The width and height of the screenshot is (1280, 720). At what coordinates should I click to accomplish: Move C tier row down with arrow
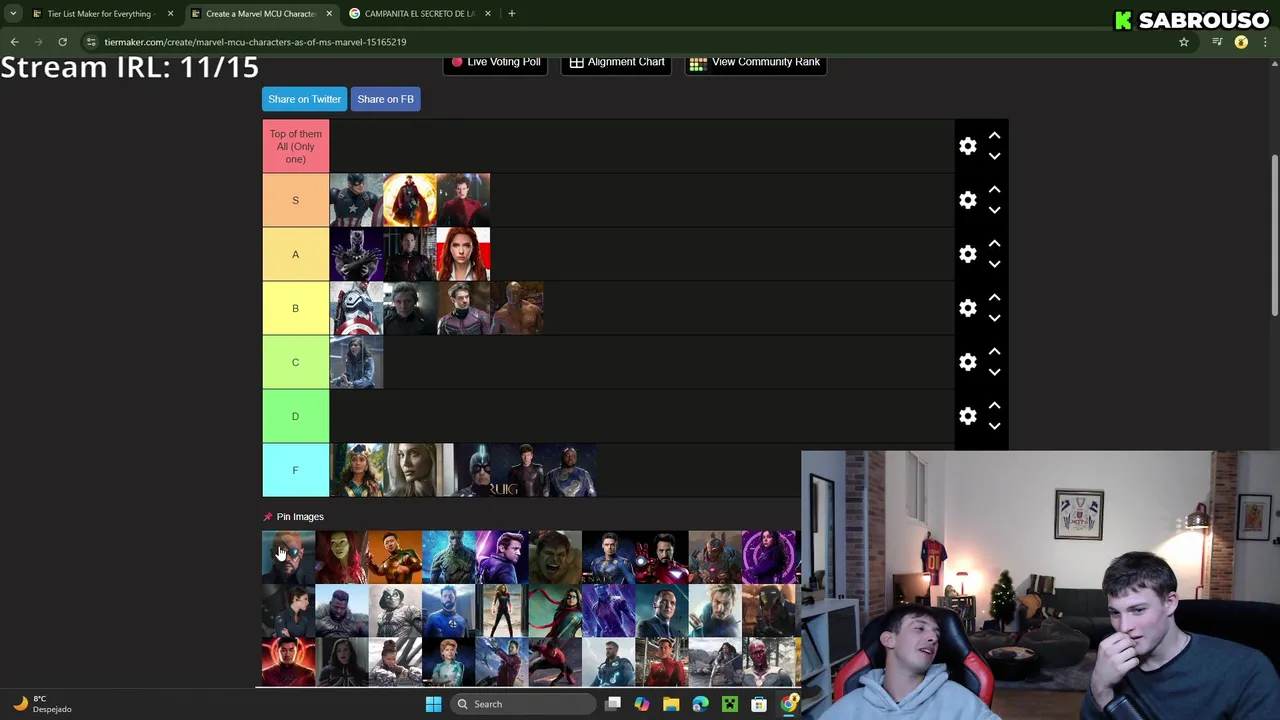994,372
